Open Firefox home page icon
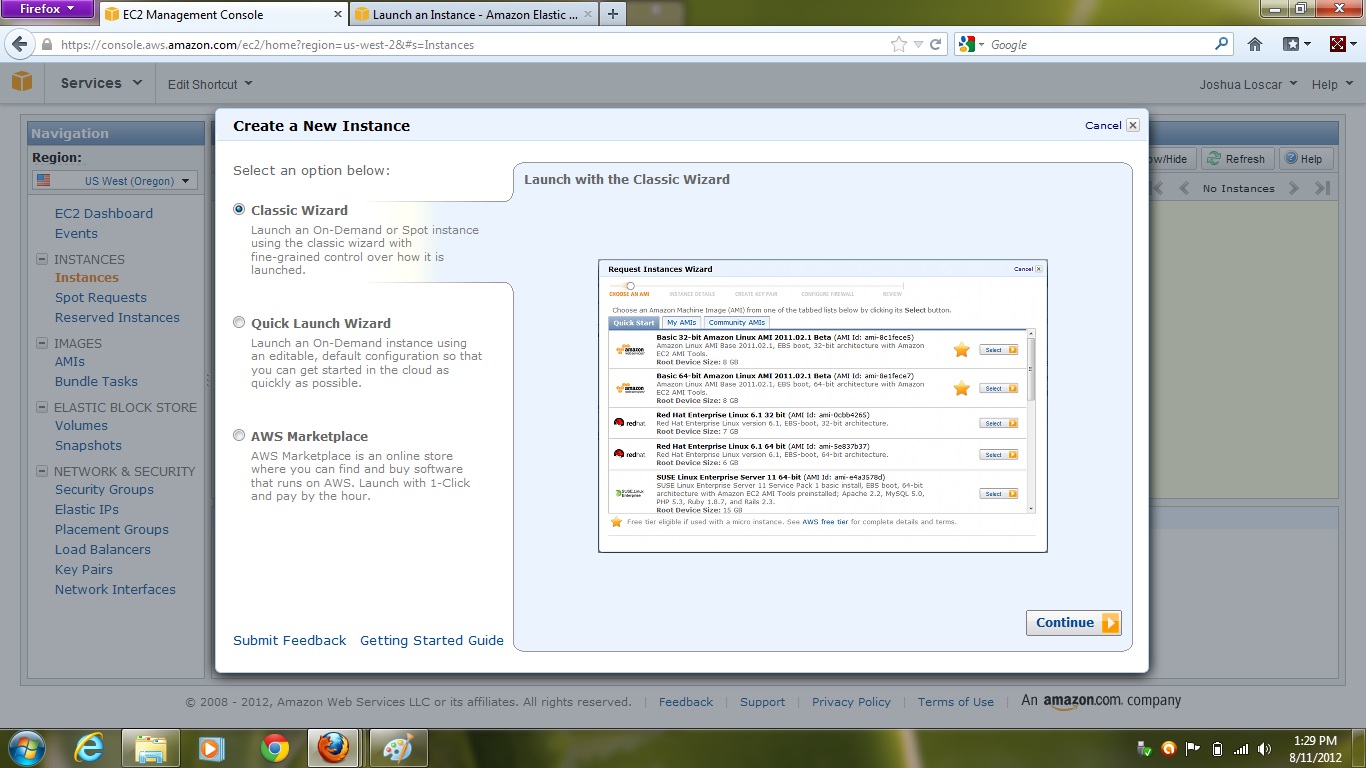This screenshot has width=1366, height=768. click(1255, 44)
